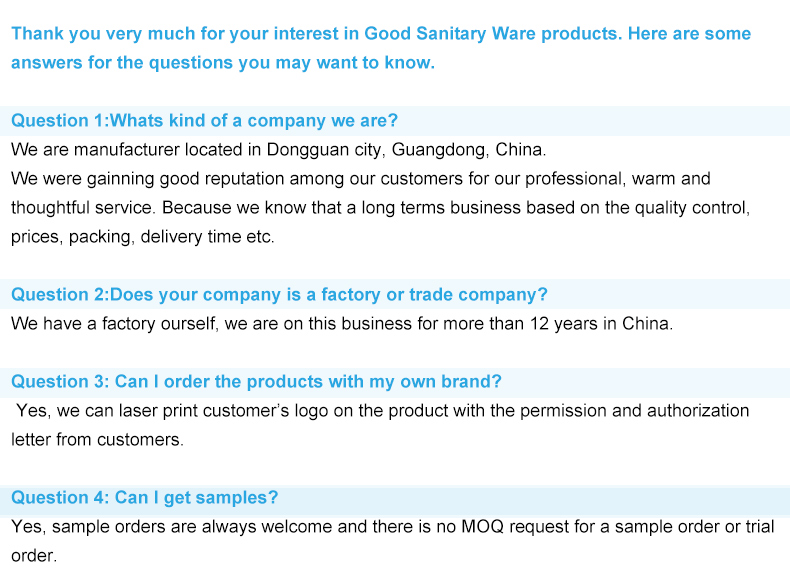Click the intro line starting "Thank you very much"

tap(380, 34)
